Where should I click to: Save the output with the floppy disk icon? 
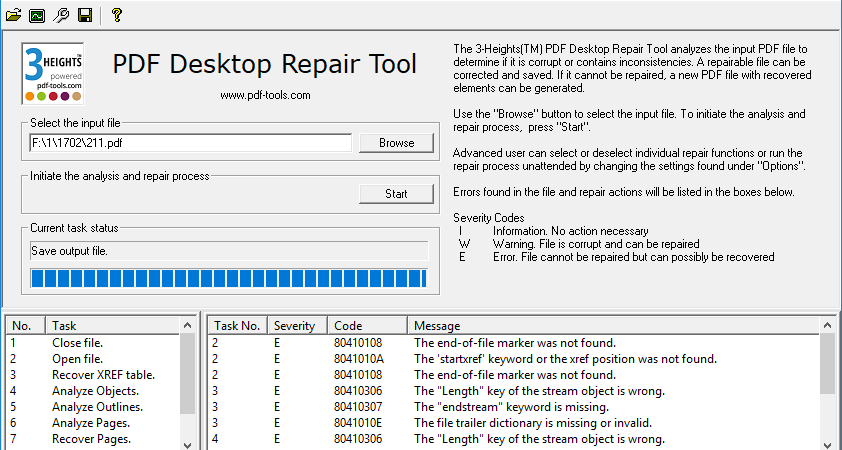click(x=85, y=15)
